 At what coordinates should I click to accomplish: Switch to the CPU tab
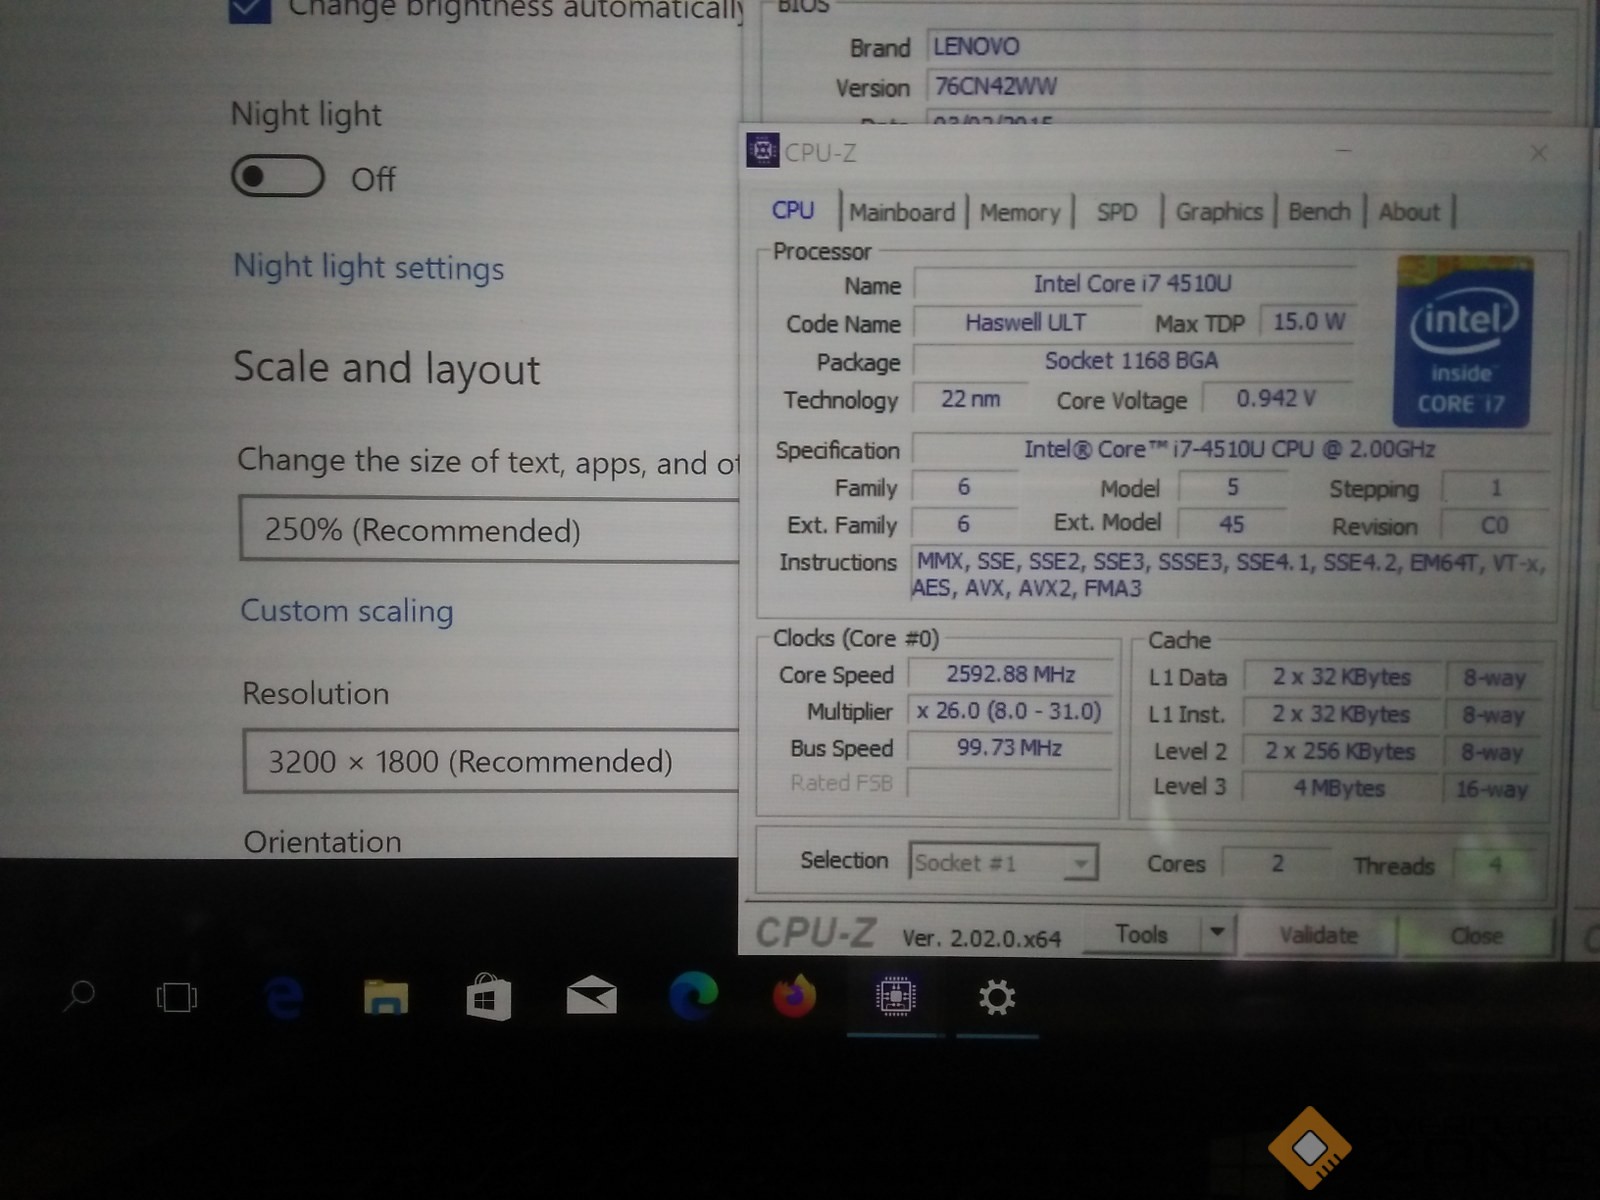[x=793, y=210]
